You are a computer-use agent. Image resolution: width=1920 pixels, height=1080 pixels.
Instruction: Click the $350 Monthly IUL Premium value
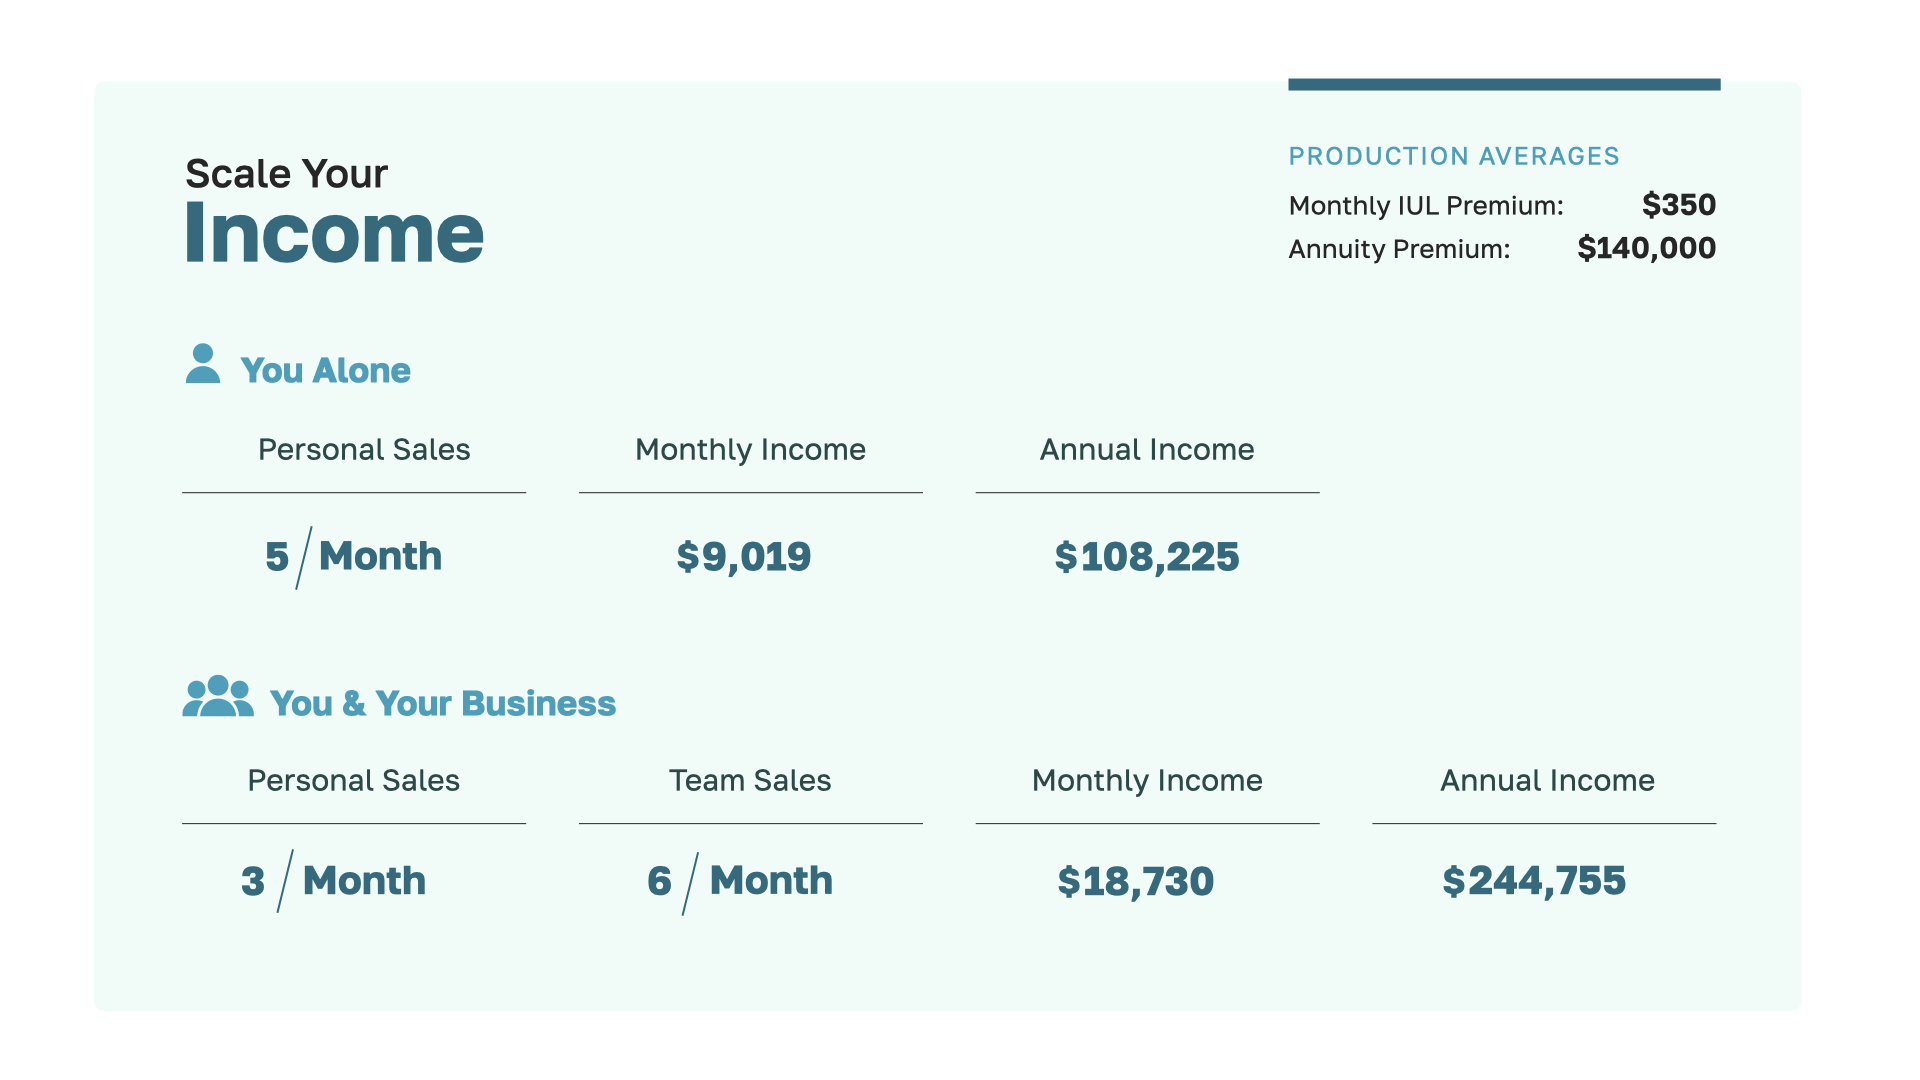(1678, 205)
